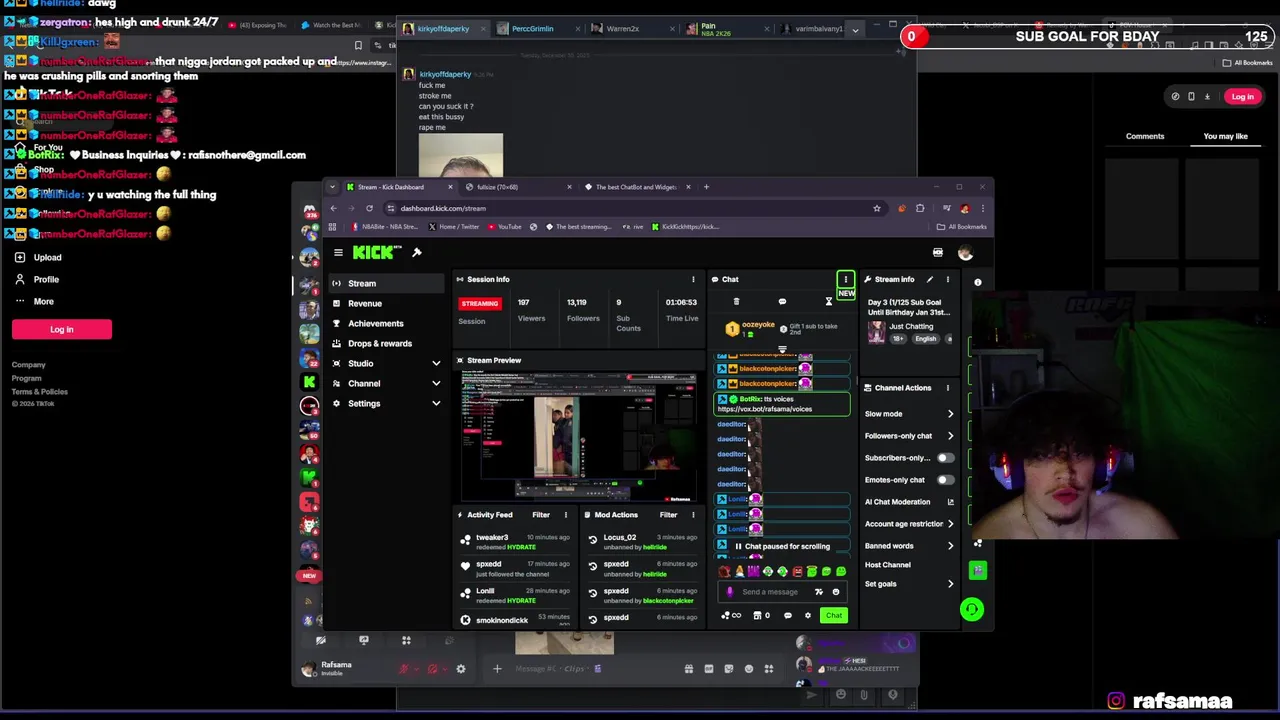Click Filter in Activity Feed
1280x720 pixels.
(541, 515)
